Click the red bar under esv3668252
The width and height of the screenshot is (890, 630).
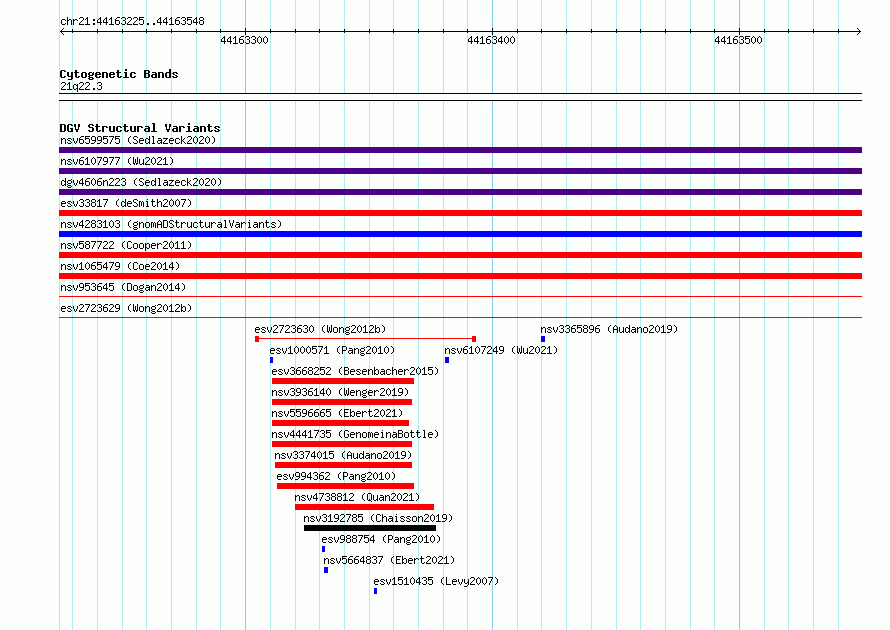coord(343,381)
